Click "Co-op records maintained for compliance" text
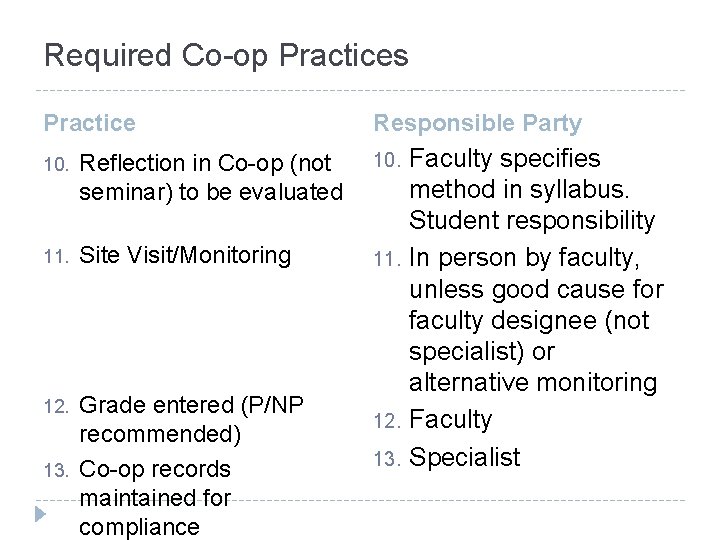This screenshot has width=720, height=540. 154,498
